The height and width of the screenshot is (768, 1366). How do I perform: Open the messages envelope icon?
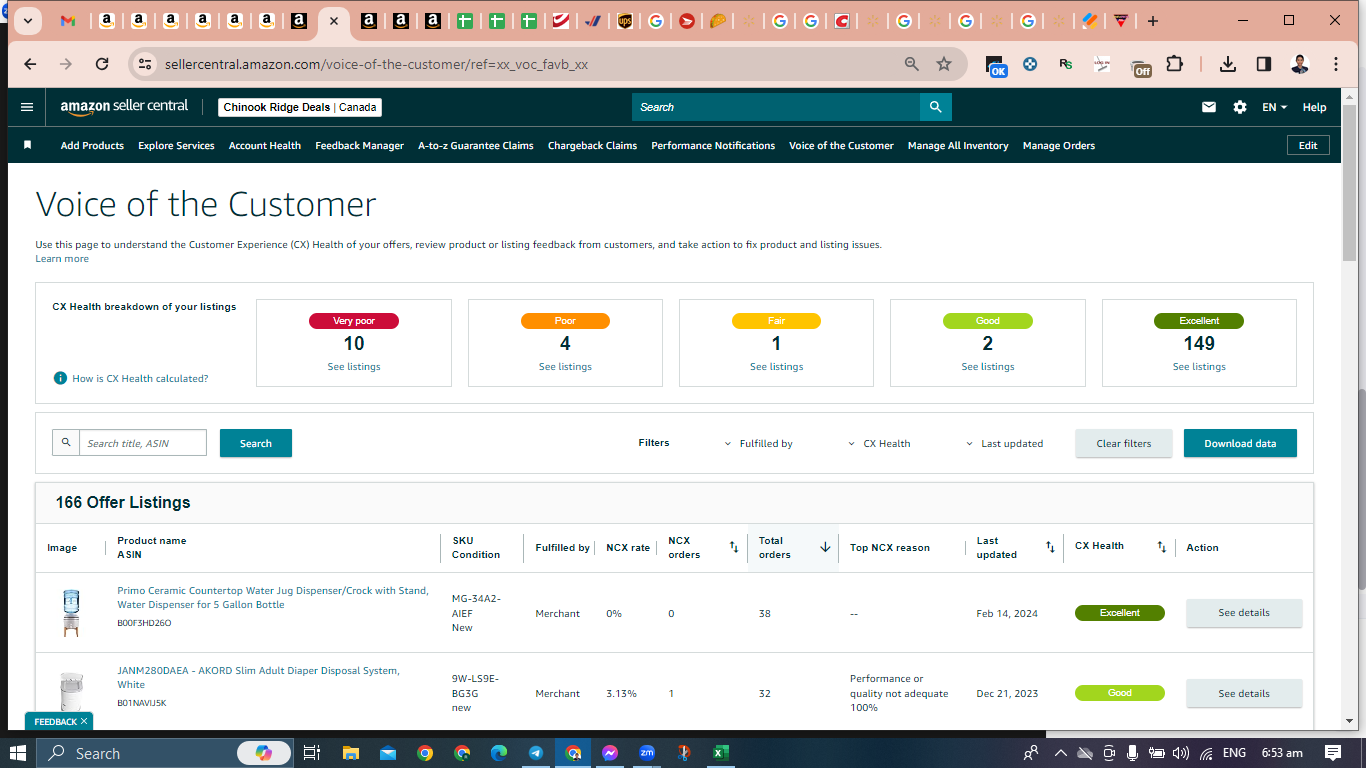point(1209,107)
